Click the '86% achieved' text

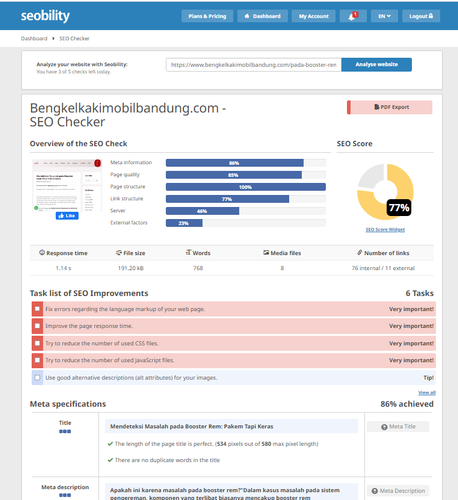pos(407,404)
